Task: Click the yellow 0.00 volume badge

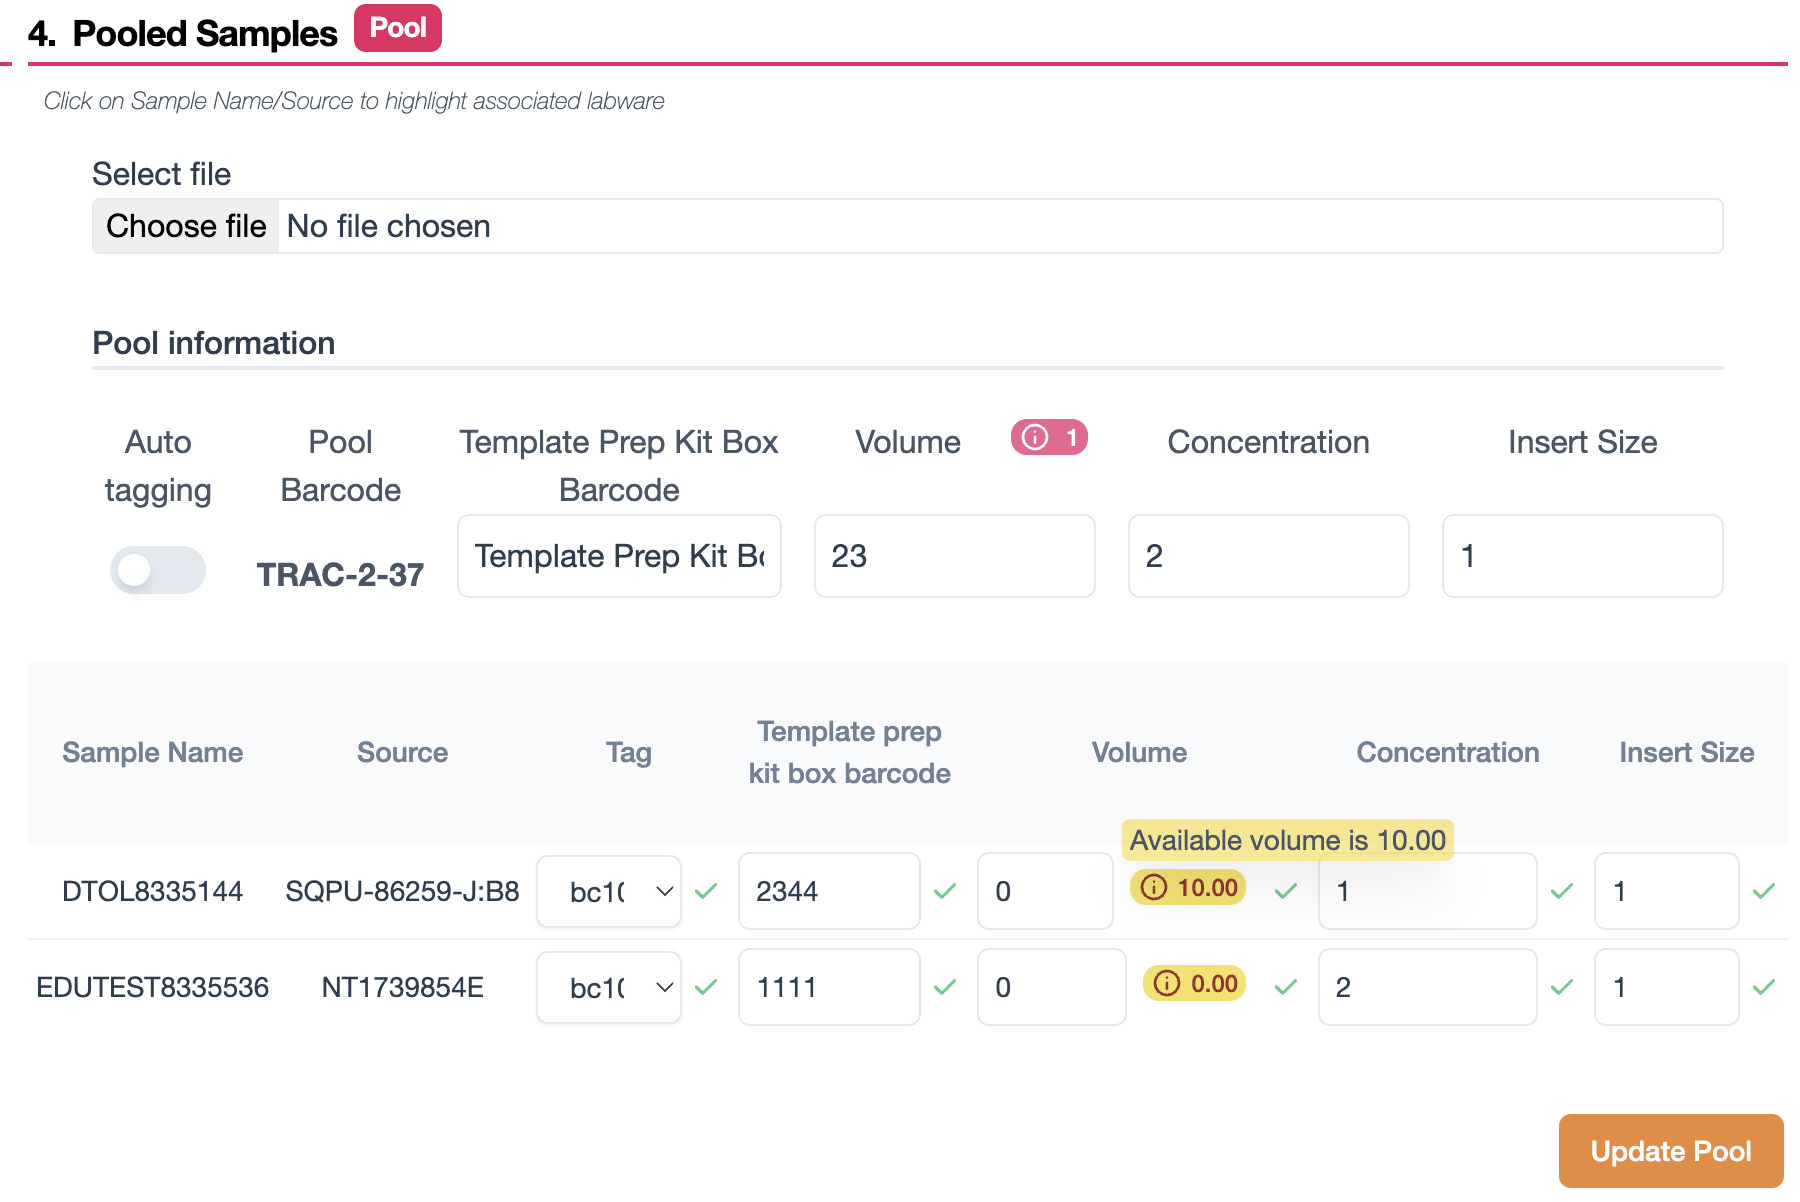Action: pos(1195,984)
